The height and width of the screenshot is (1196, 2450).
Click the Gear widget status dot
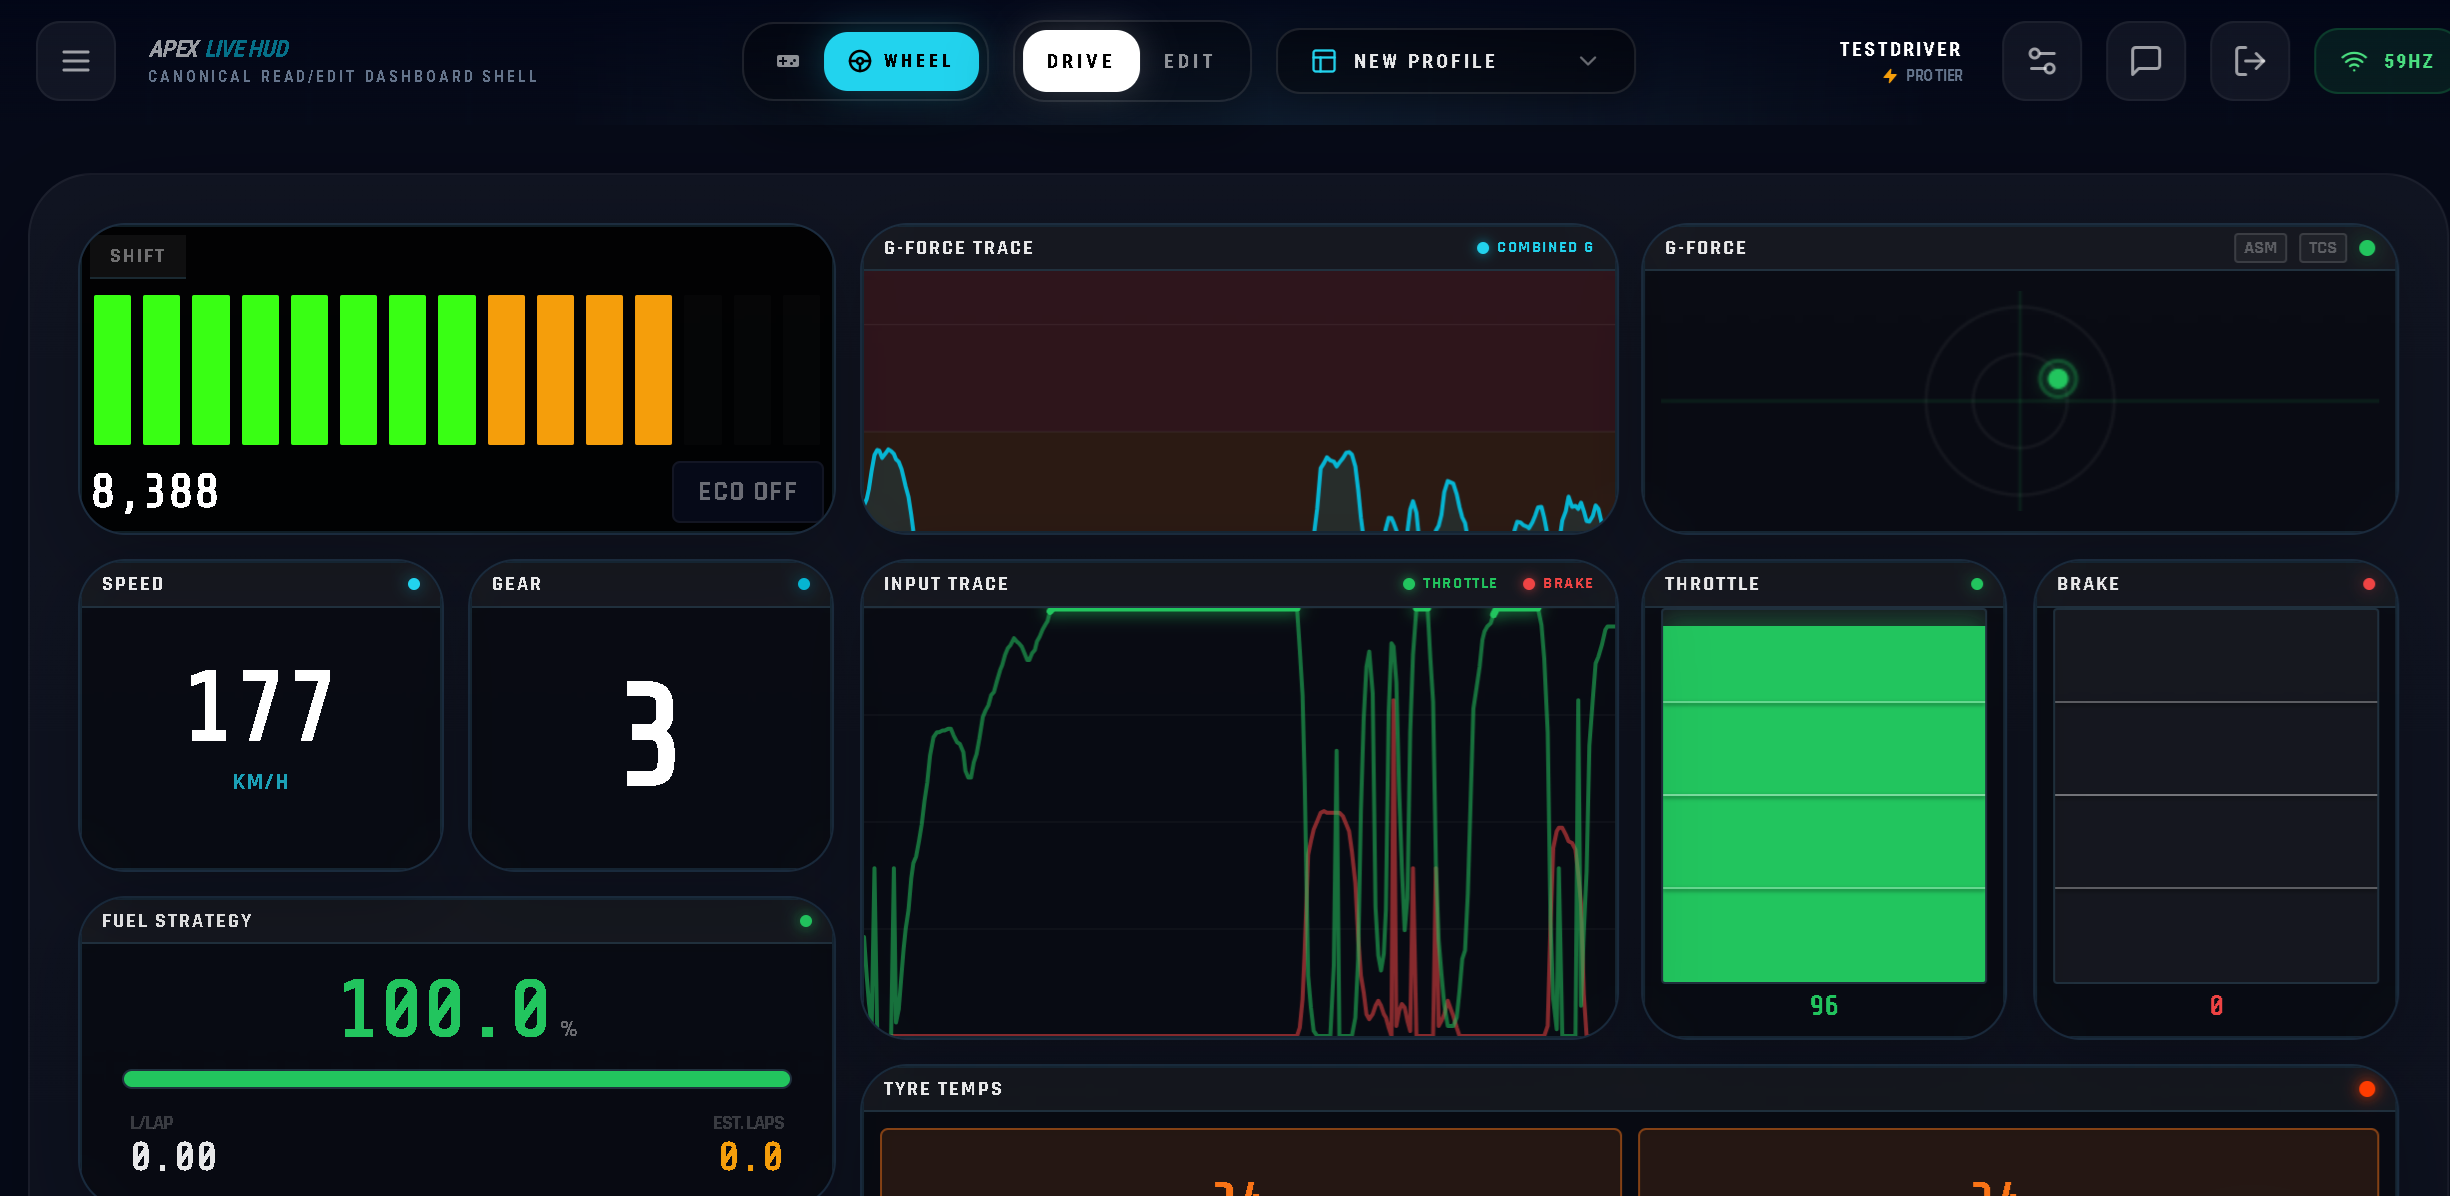[804, 584]
